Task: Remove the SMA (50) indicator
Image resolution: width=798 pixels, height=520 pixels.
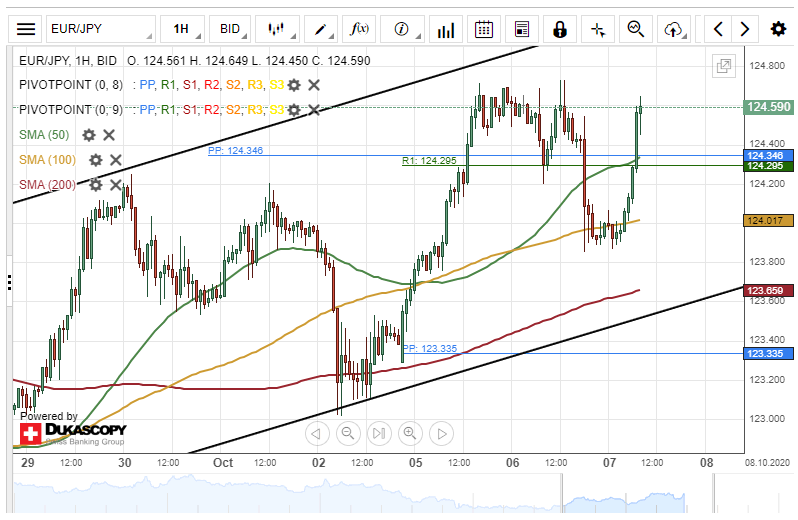Action: (109, 135)
